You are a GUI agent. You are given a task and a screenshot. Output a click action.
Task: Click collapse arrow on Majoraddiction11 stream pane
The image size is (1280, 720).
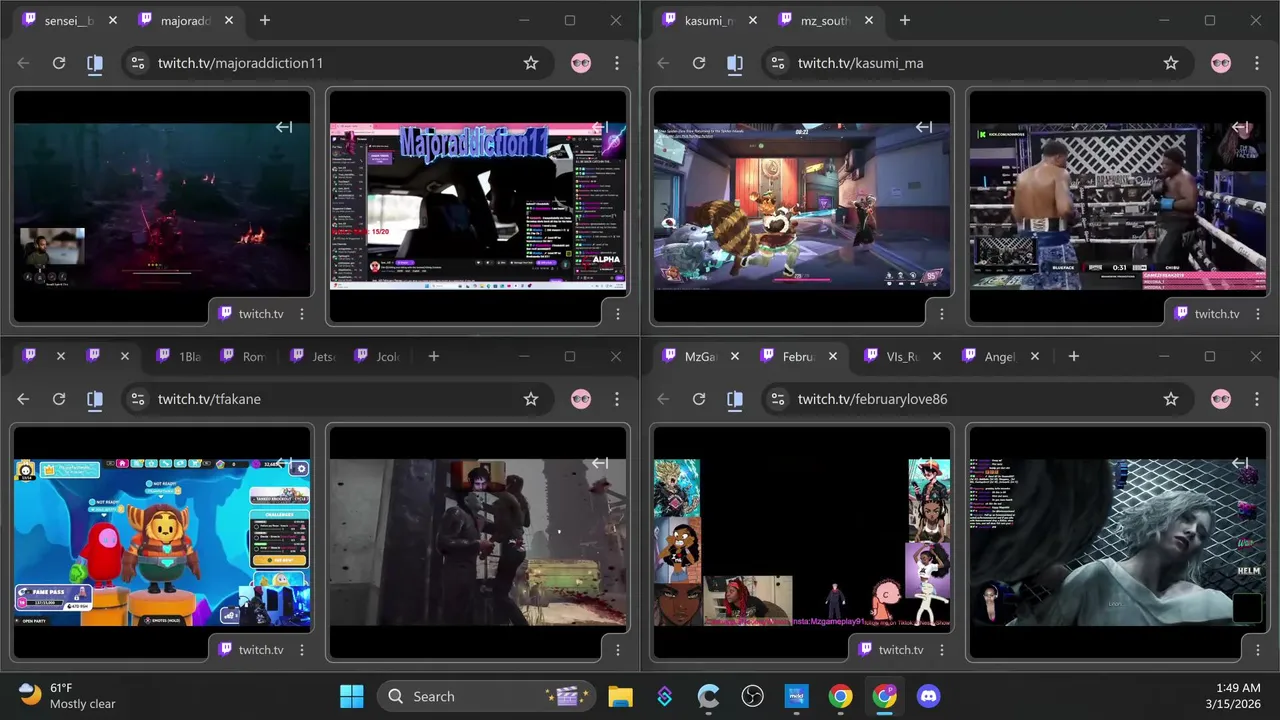pyautogui.click(x=600, y=127)
